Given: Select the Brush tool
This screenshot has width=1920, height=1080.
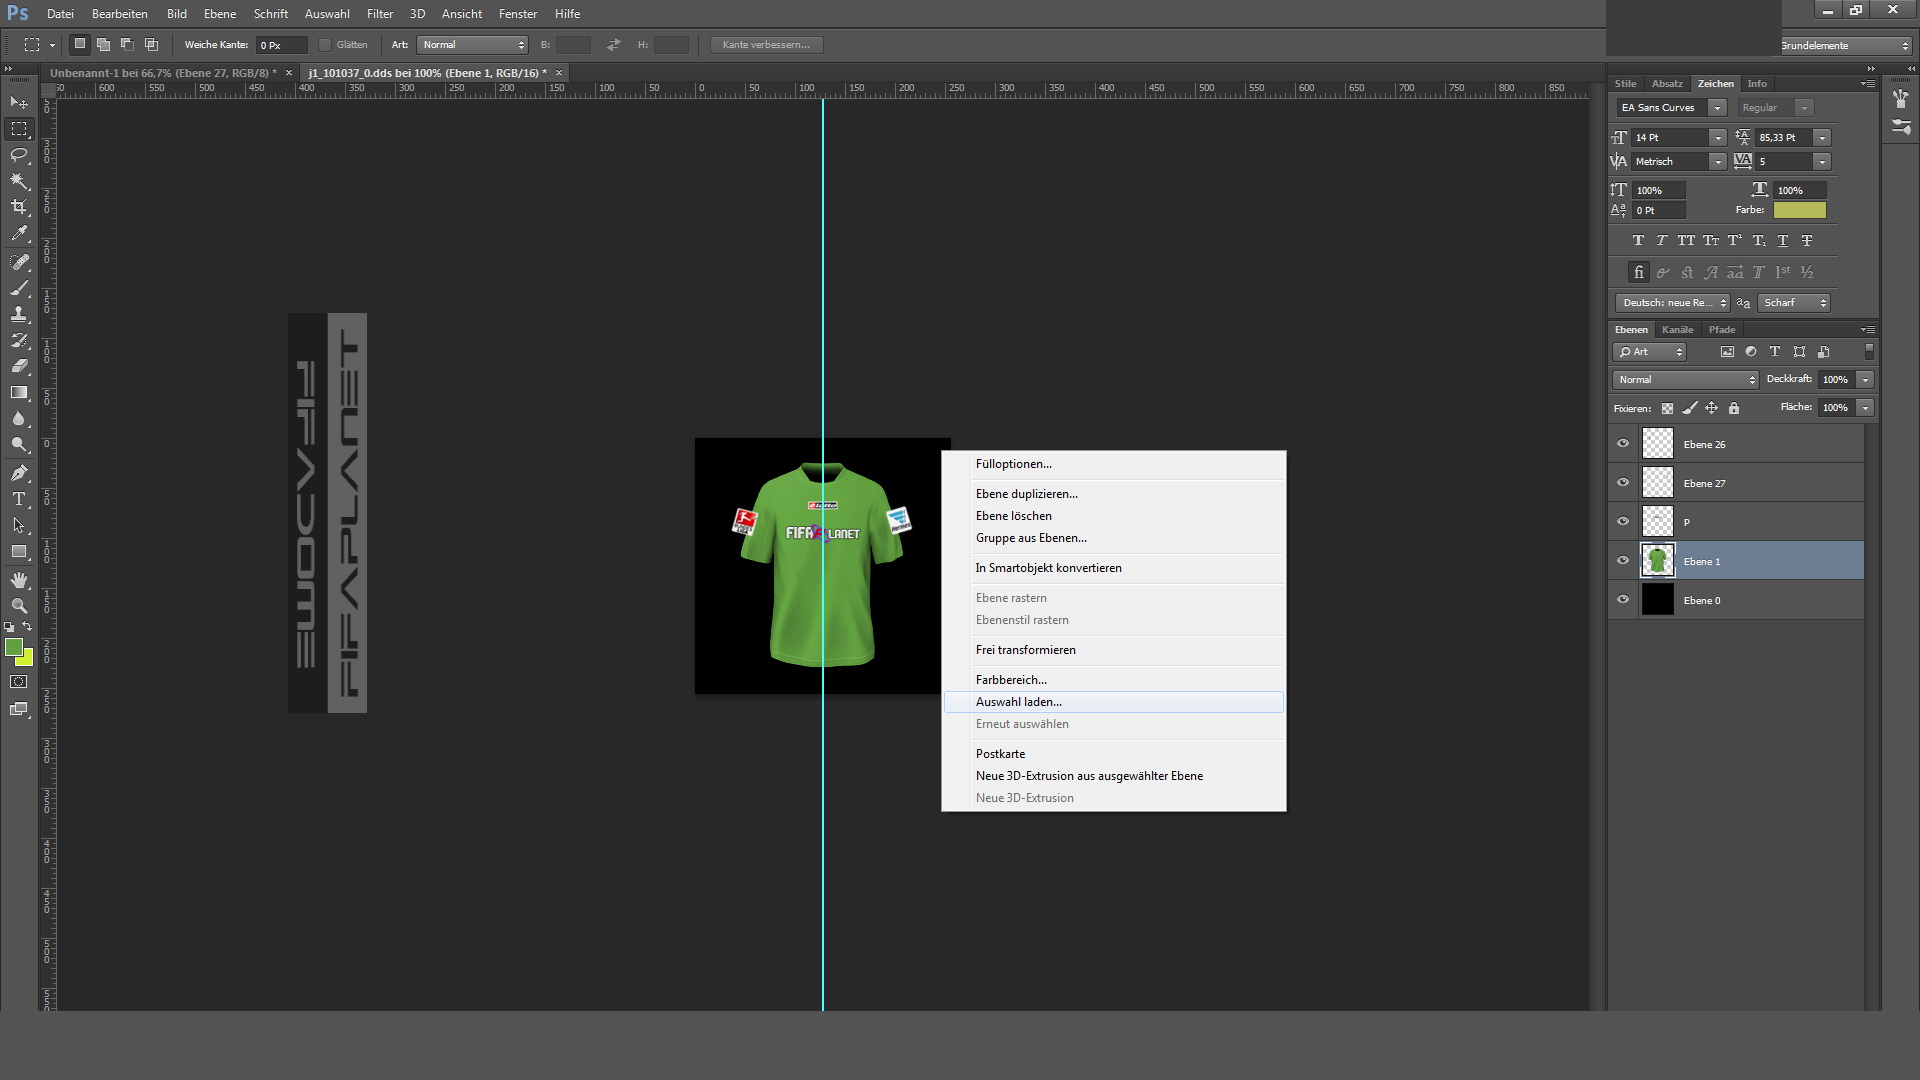Looking at the screenshot, I should (19, 288).
